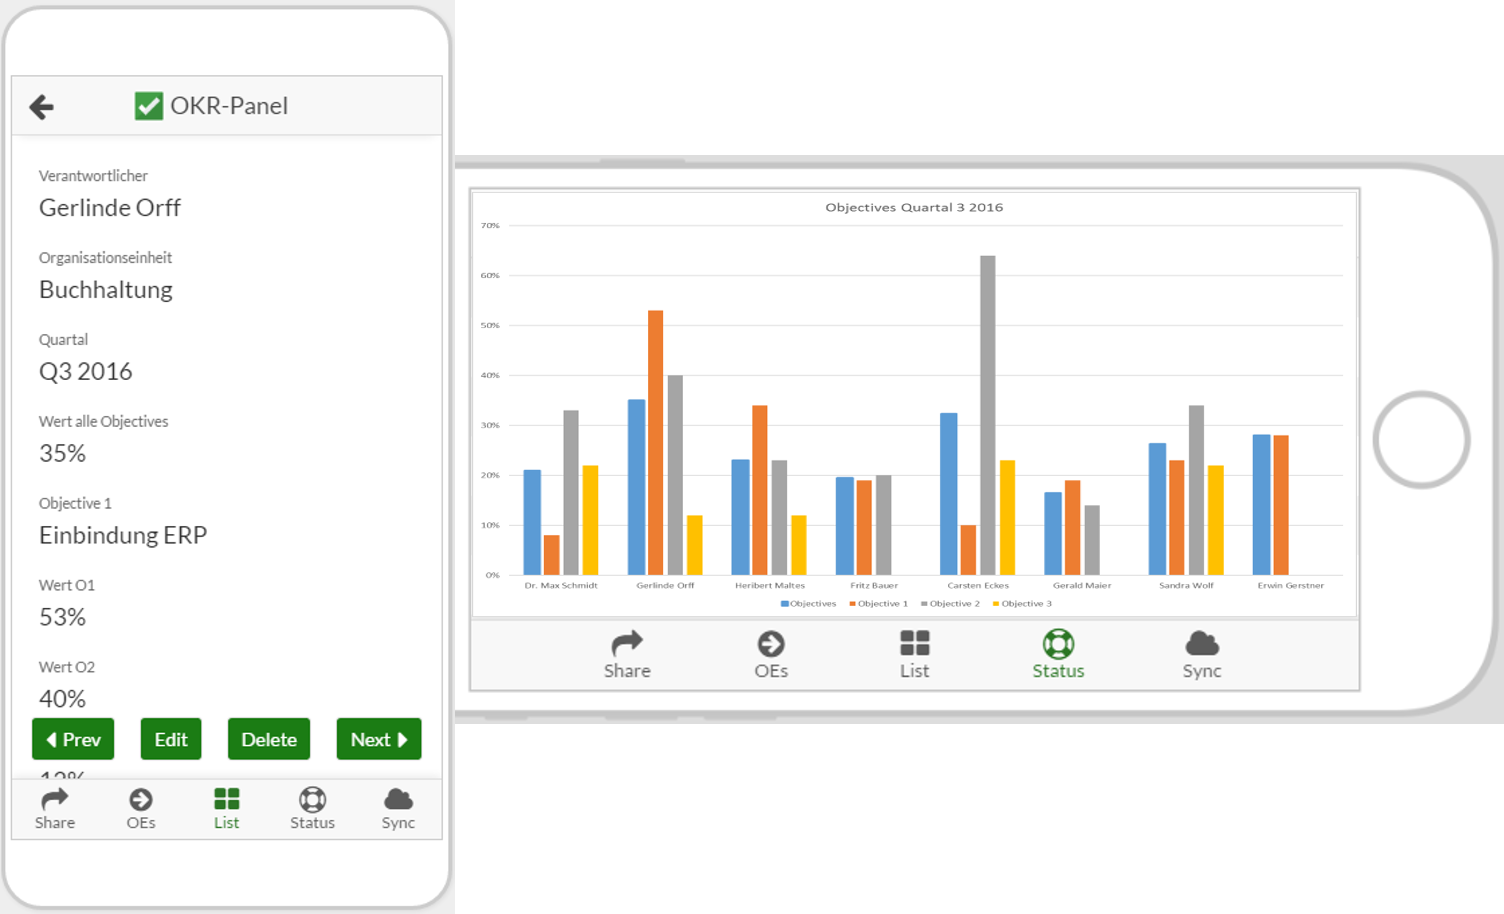1504x914 pixels.
Task: Go to previous record with Prev button
Action: click(x=73, y=739)
